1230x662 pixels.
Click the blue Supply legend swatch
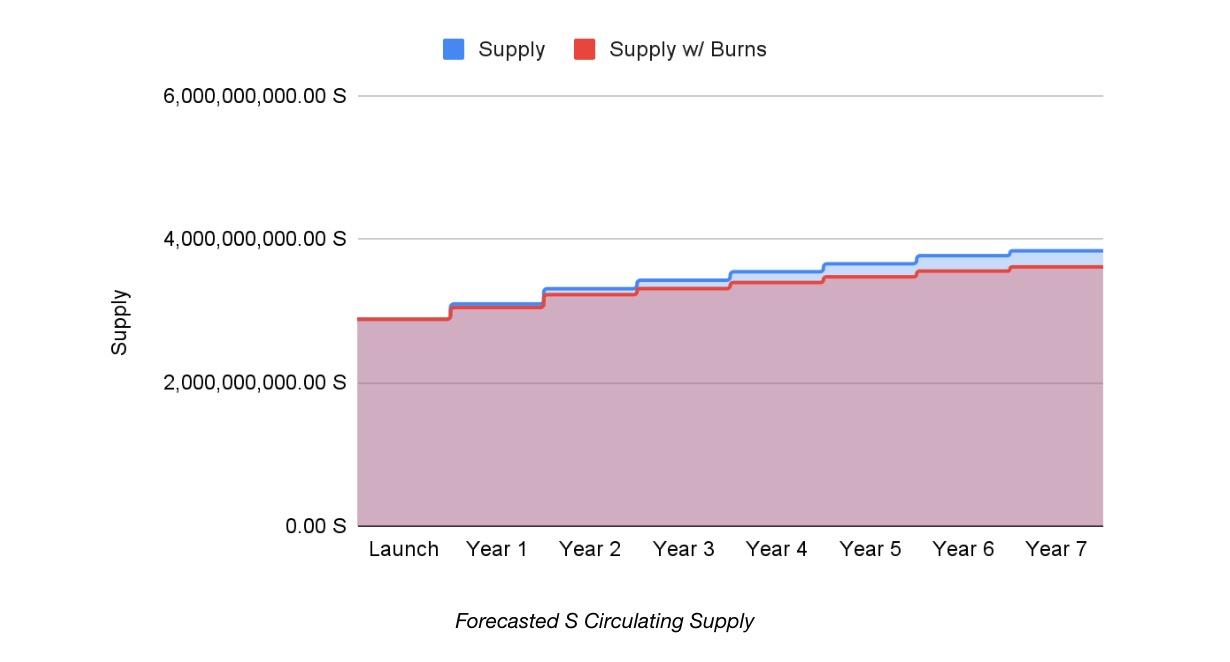pos(454,49)
